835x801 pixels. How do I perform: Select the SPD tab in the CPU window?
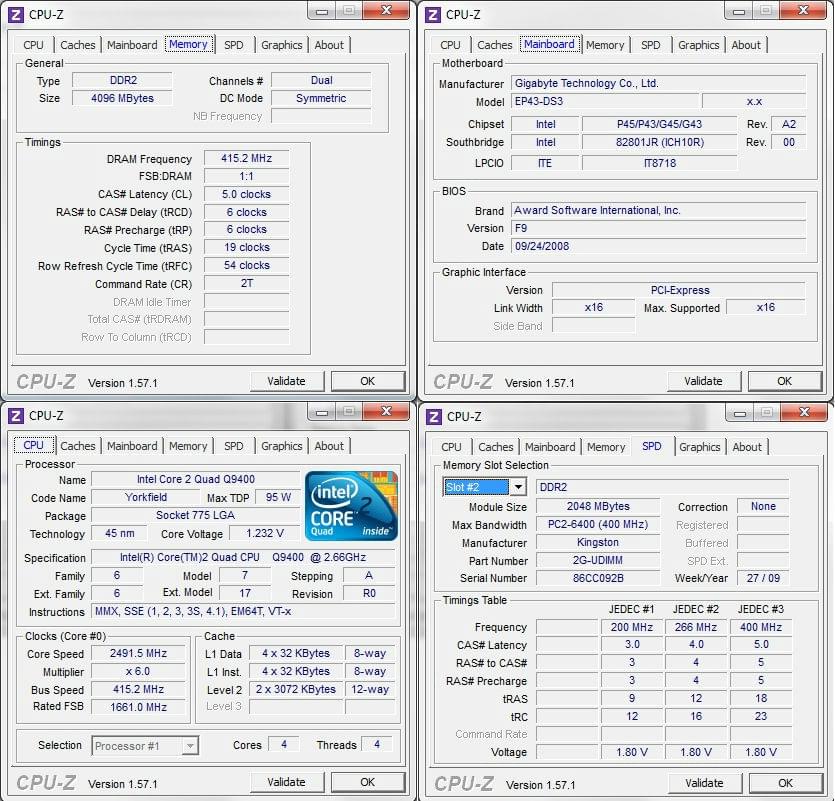coord(233,446)
